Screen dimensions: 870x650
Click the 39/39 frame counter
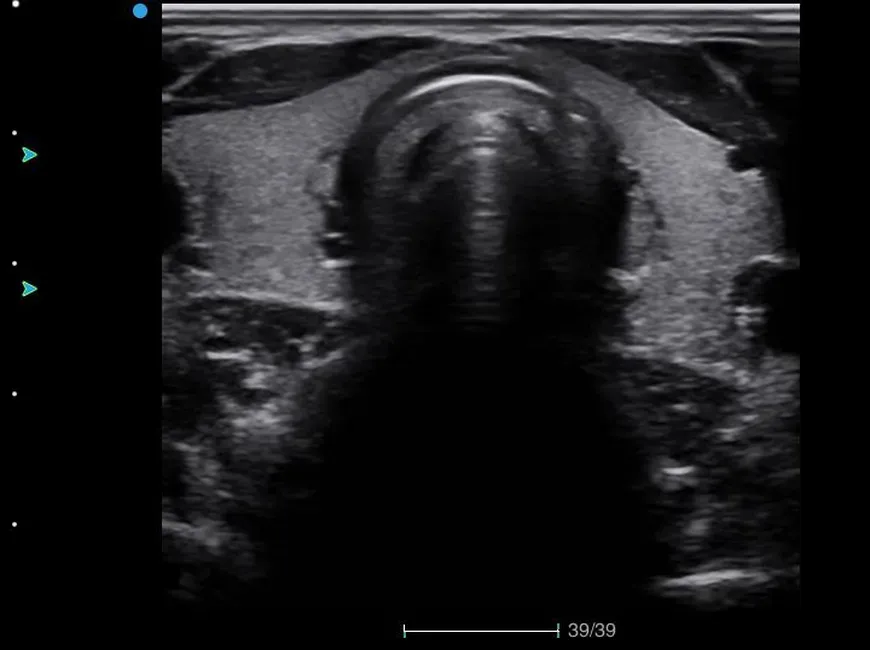[x=592, y=630]
